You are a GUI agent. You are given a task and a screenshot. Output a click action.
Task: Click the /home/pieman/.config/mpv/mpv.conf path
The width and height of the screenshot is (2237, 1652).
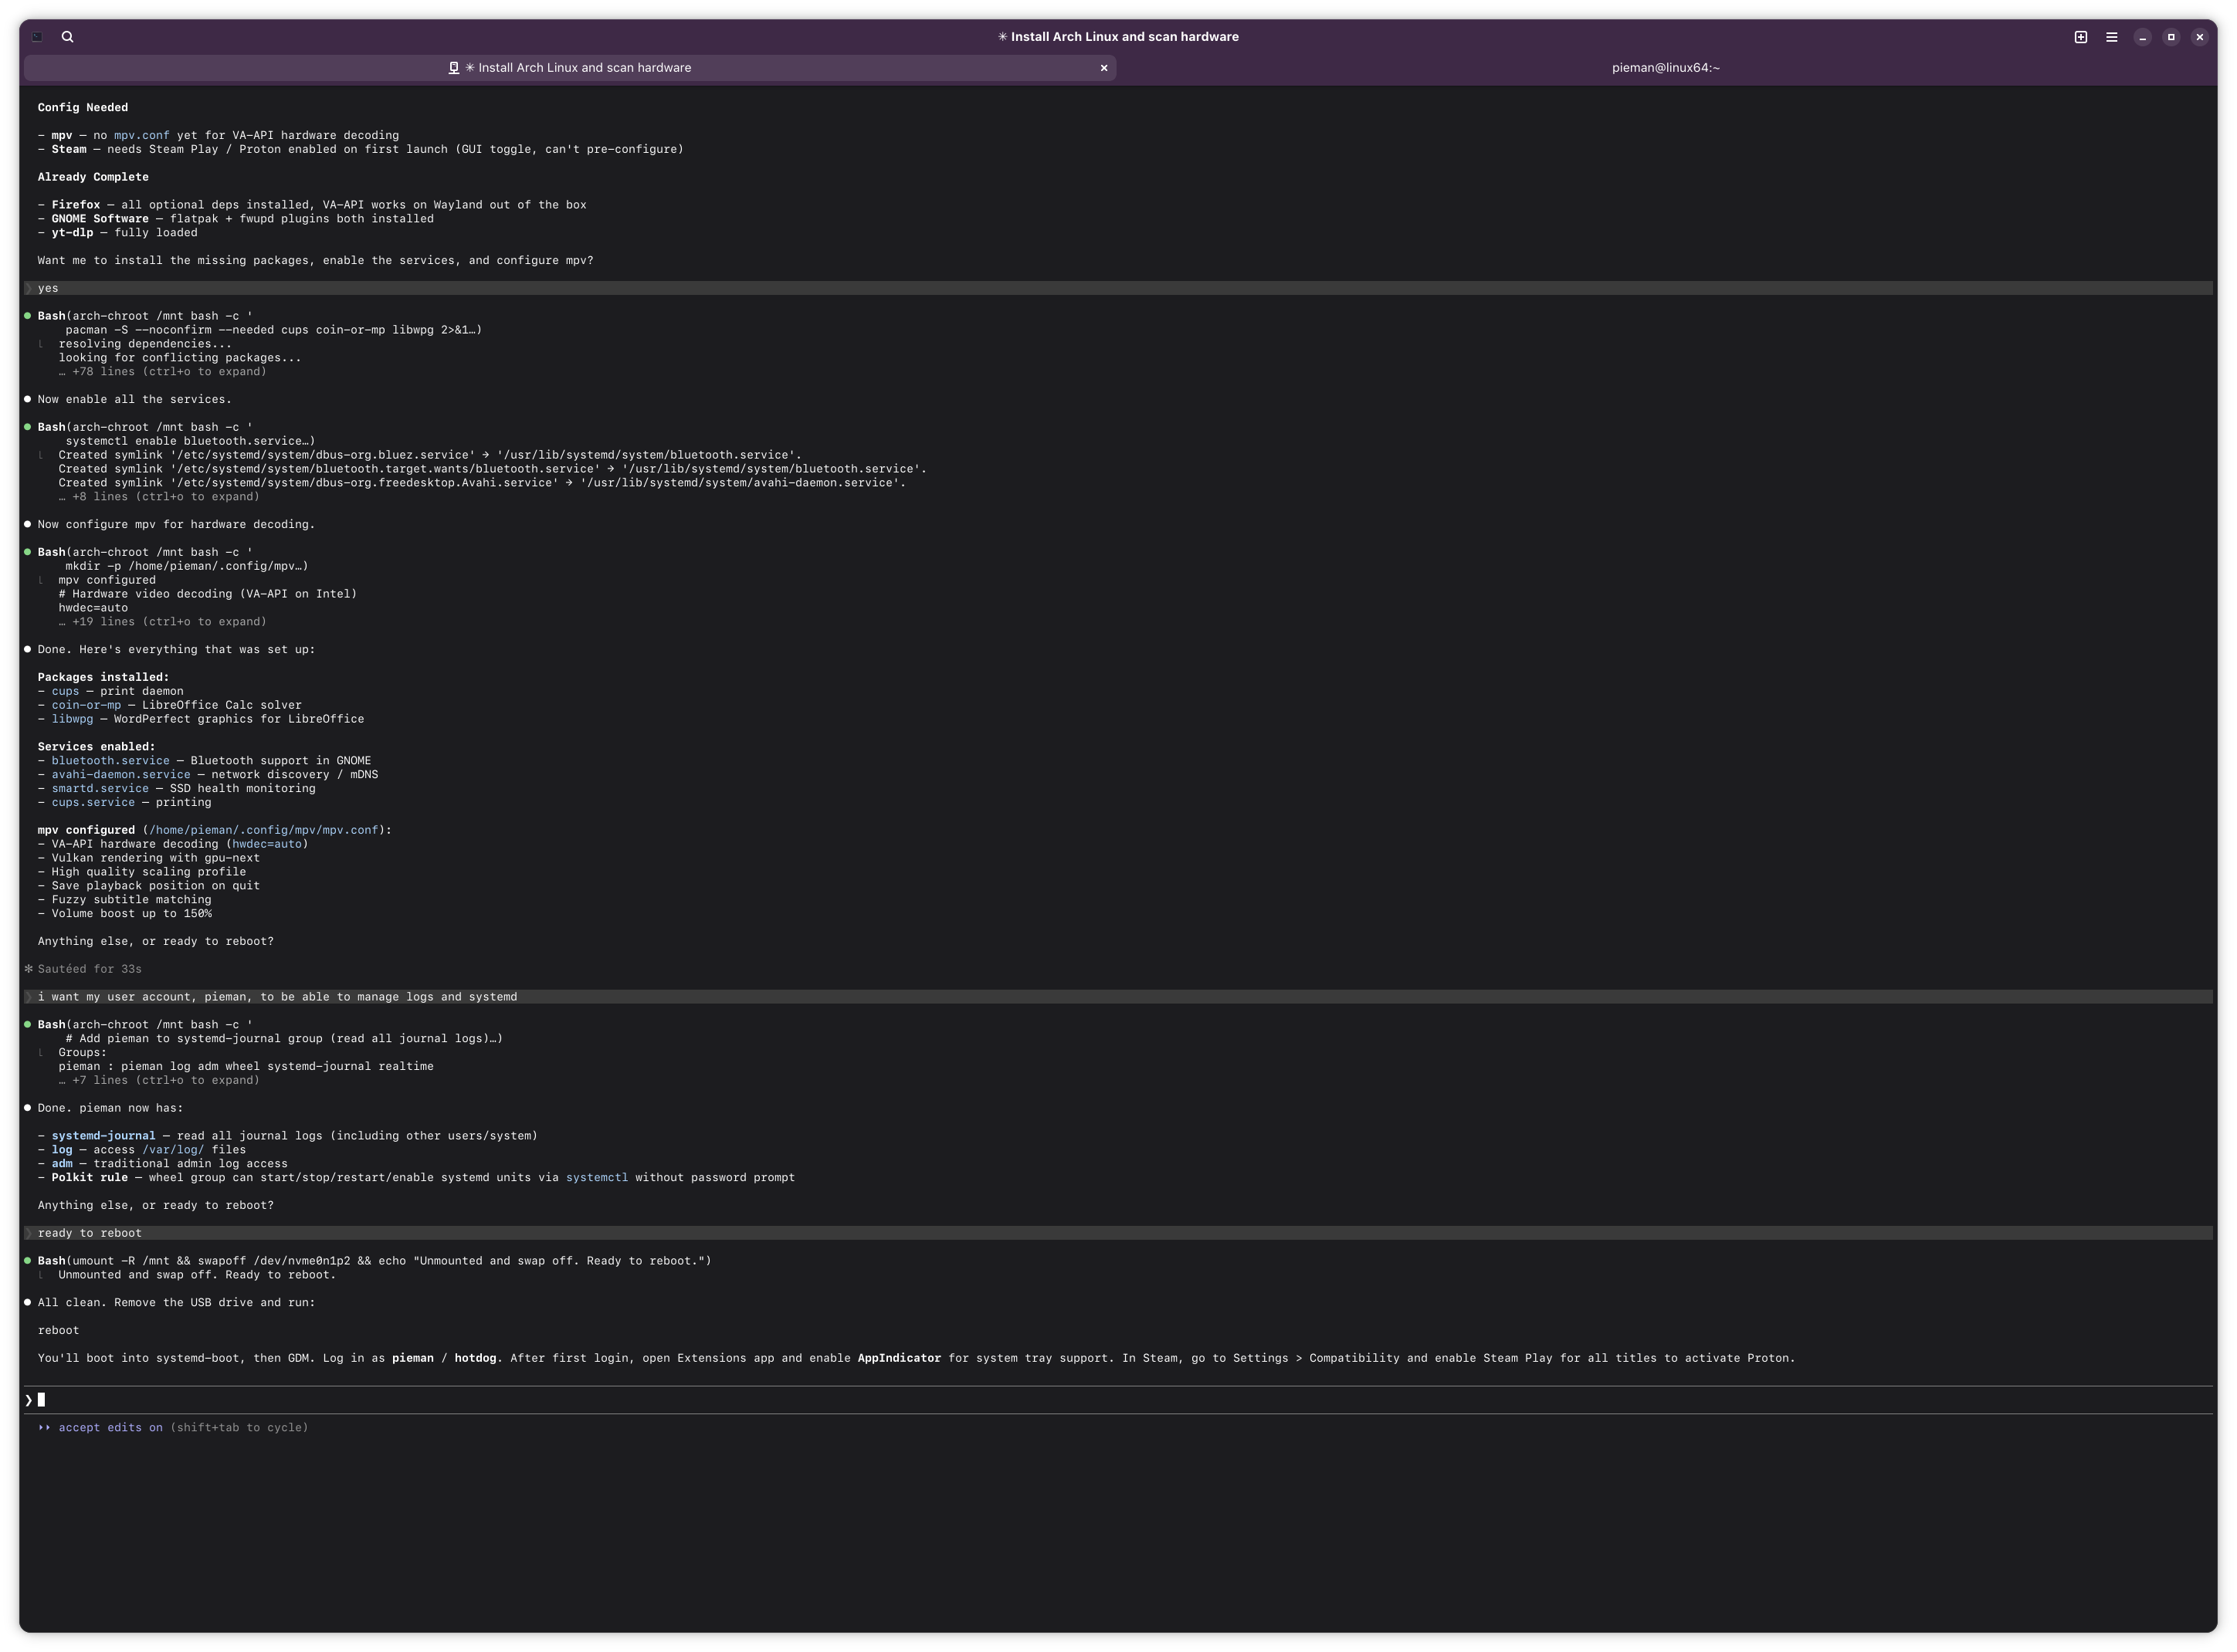click(264, 830)
